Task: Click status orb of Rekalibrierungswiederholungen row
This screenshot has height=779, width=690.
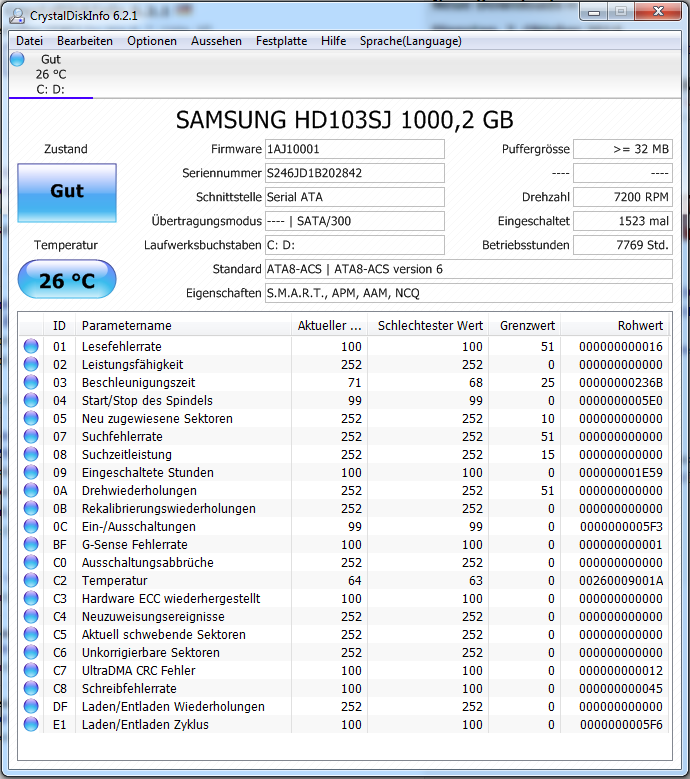Action: 31,508
